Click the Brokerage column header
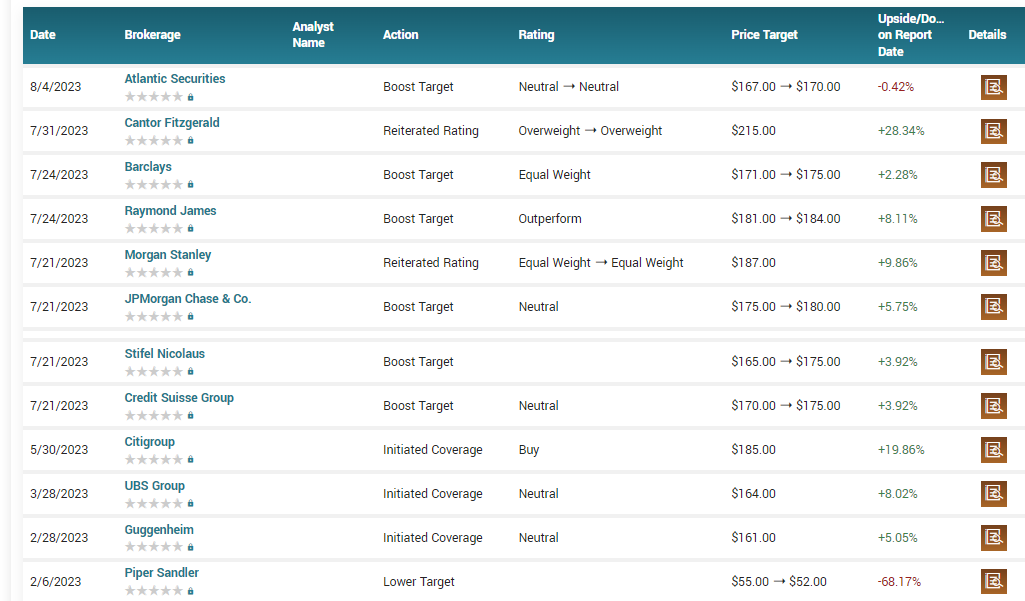The height and width of the screenshot is (601, 1025). point(152,35)
